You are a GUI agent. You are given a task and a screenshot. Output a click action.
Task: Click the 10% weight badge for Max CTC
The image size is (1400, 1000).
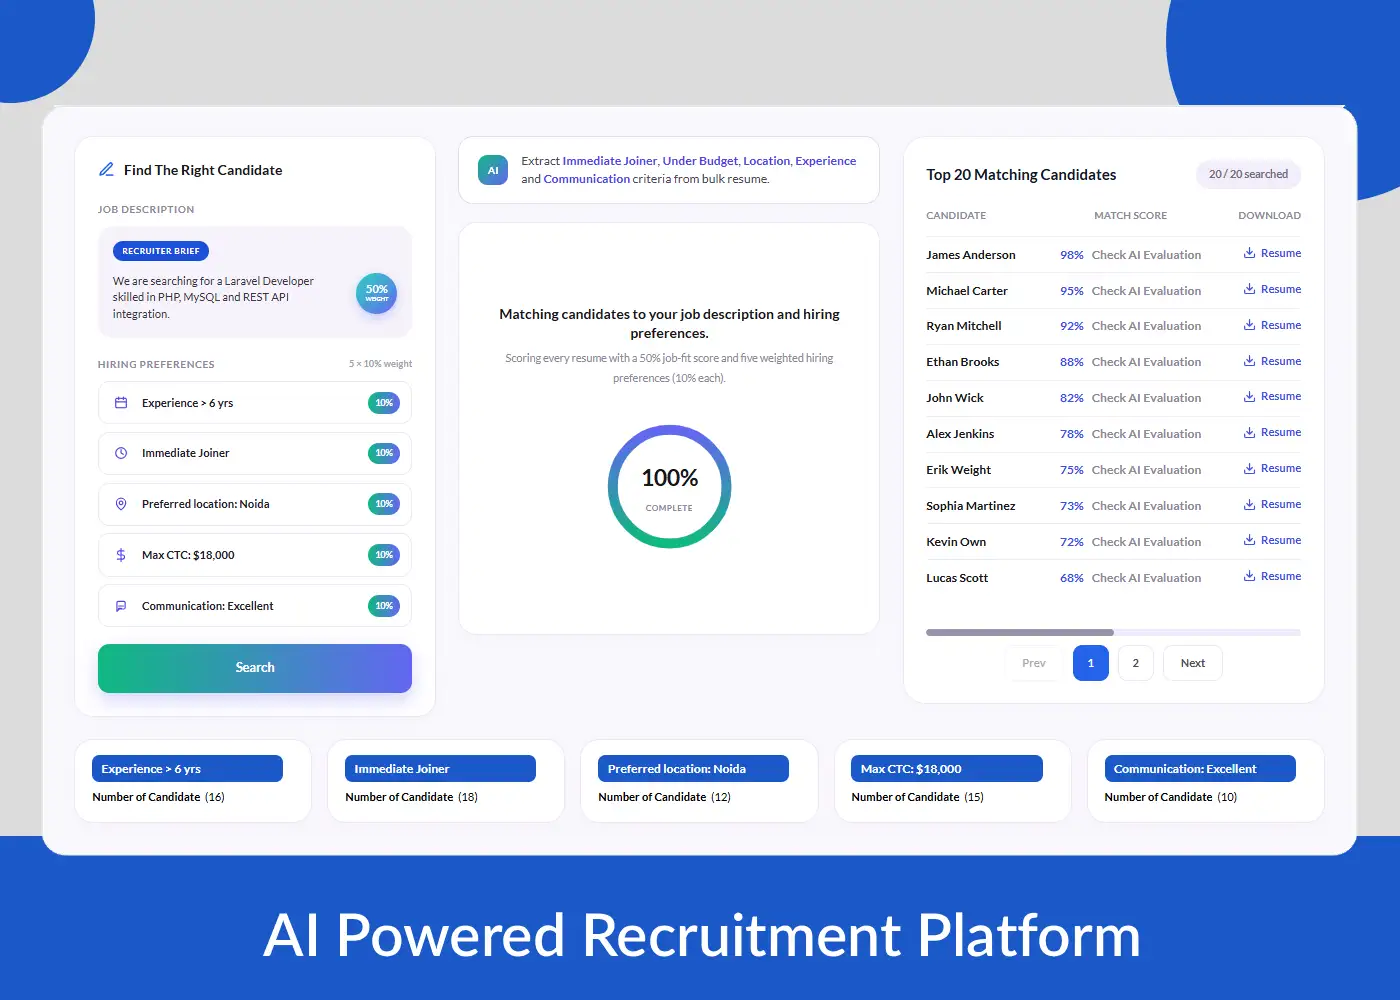(x=384, y=555)
